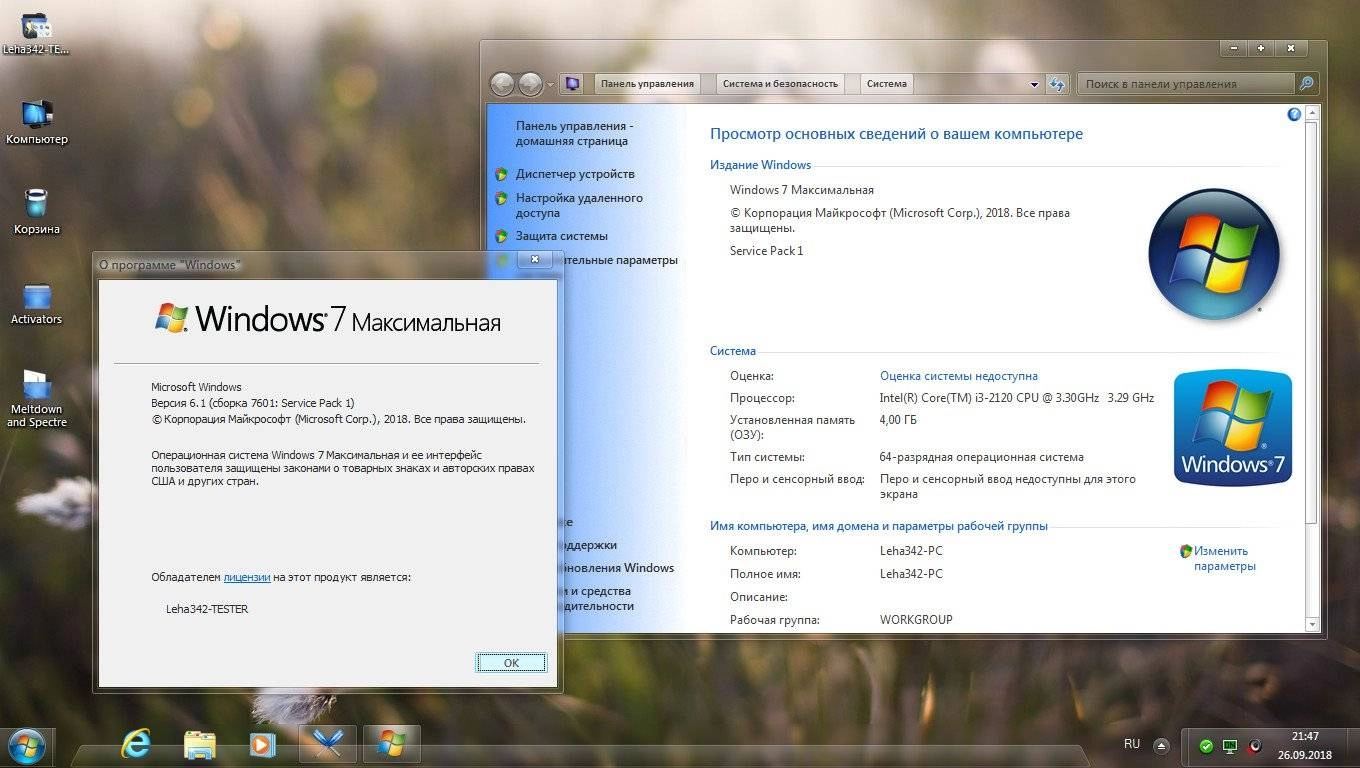The width and height of the screenshot is (1360, 768).
Task: Switch to the About Windows taskbar item
Action: 391,744
